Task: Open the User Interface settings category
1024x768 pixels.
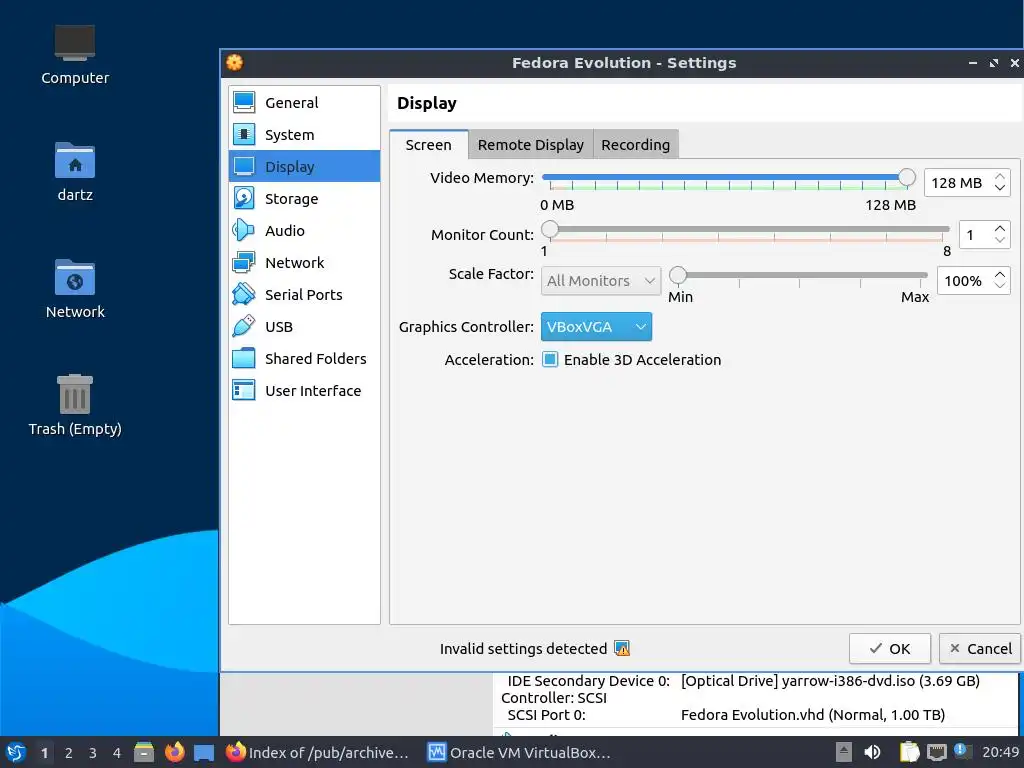Action: (x=304, y=391)
